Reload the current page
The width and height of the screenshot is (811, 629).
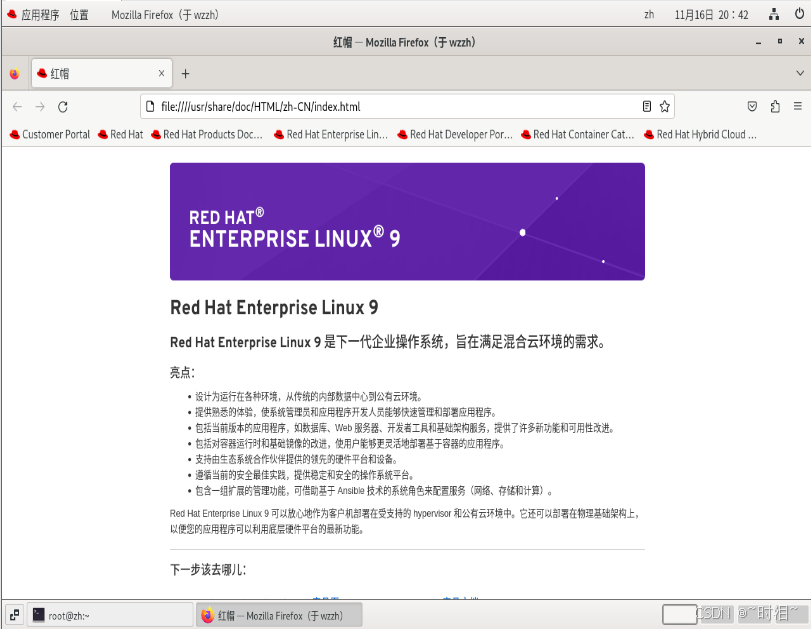pos(63,106)
